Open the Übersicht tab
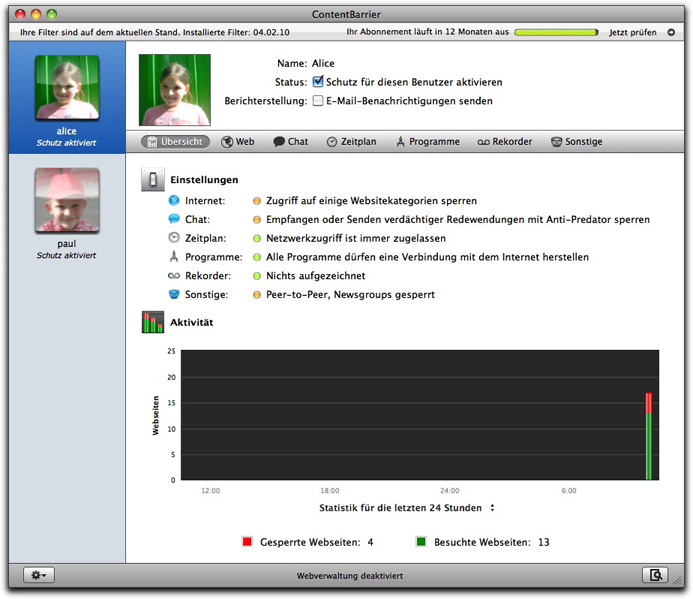 (x=175, y=141)
